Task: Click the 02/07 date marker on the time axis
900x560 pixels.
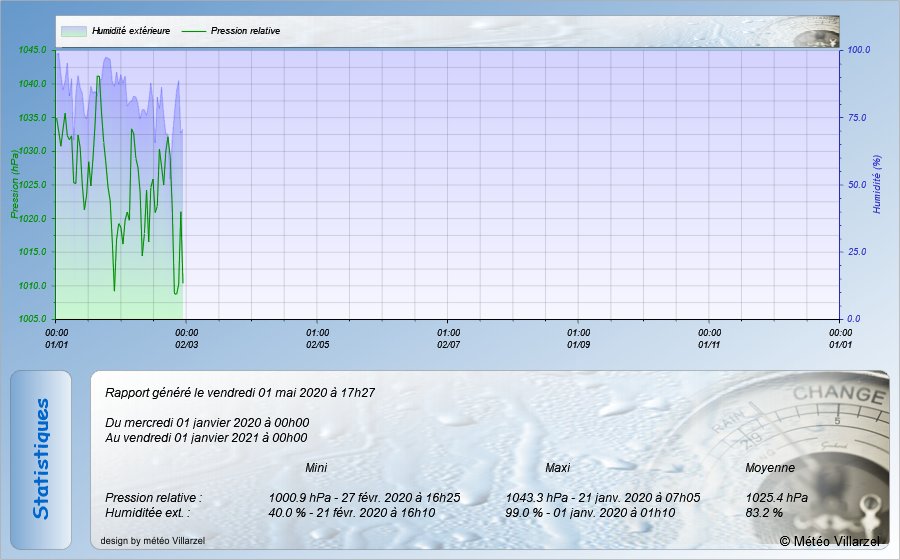Action: click(449, 344)
